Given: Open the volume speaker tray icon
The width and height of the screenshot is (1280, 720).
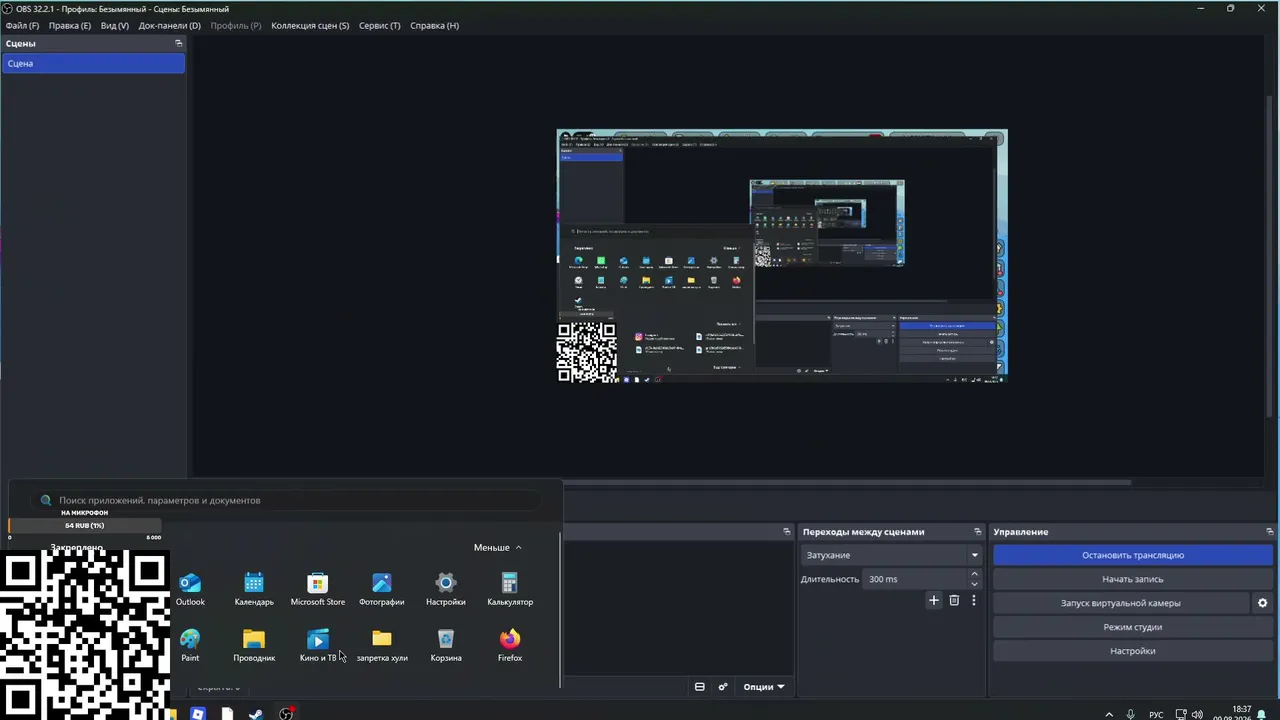Looking at the screenshot, I should coord(1197,714).
